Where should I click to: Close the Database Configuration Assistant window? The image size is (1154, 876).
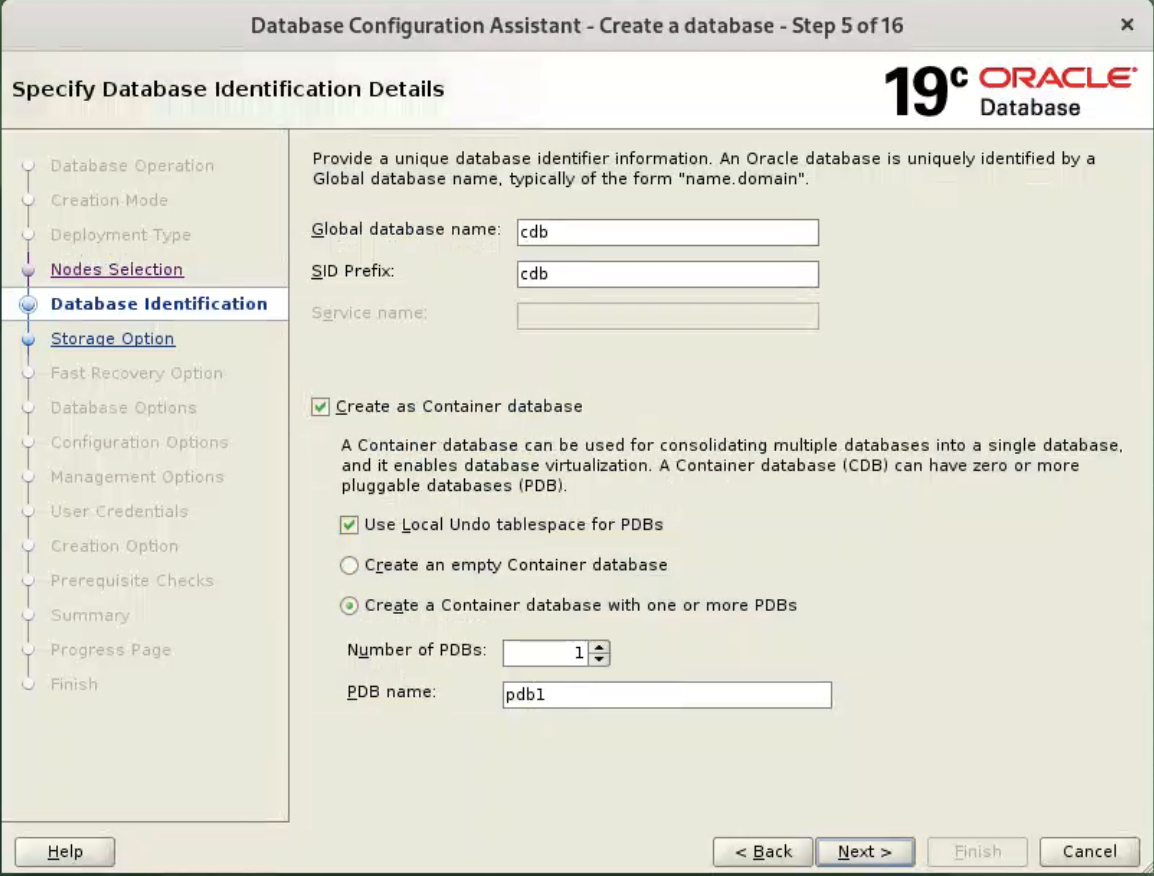1127,25
